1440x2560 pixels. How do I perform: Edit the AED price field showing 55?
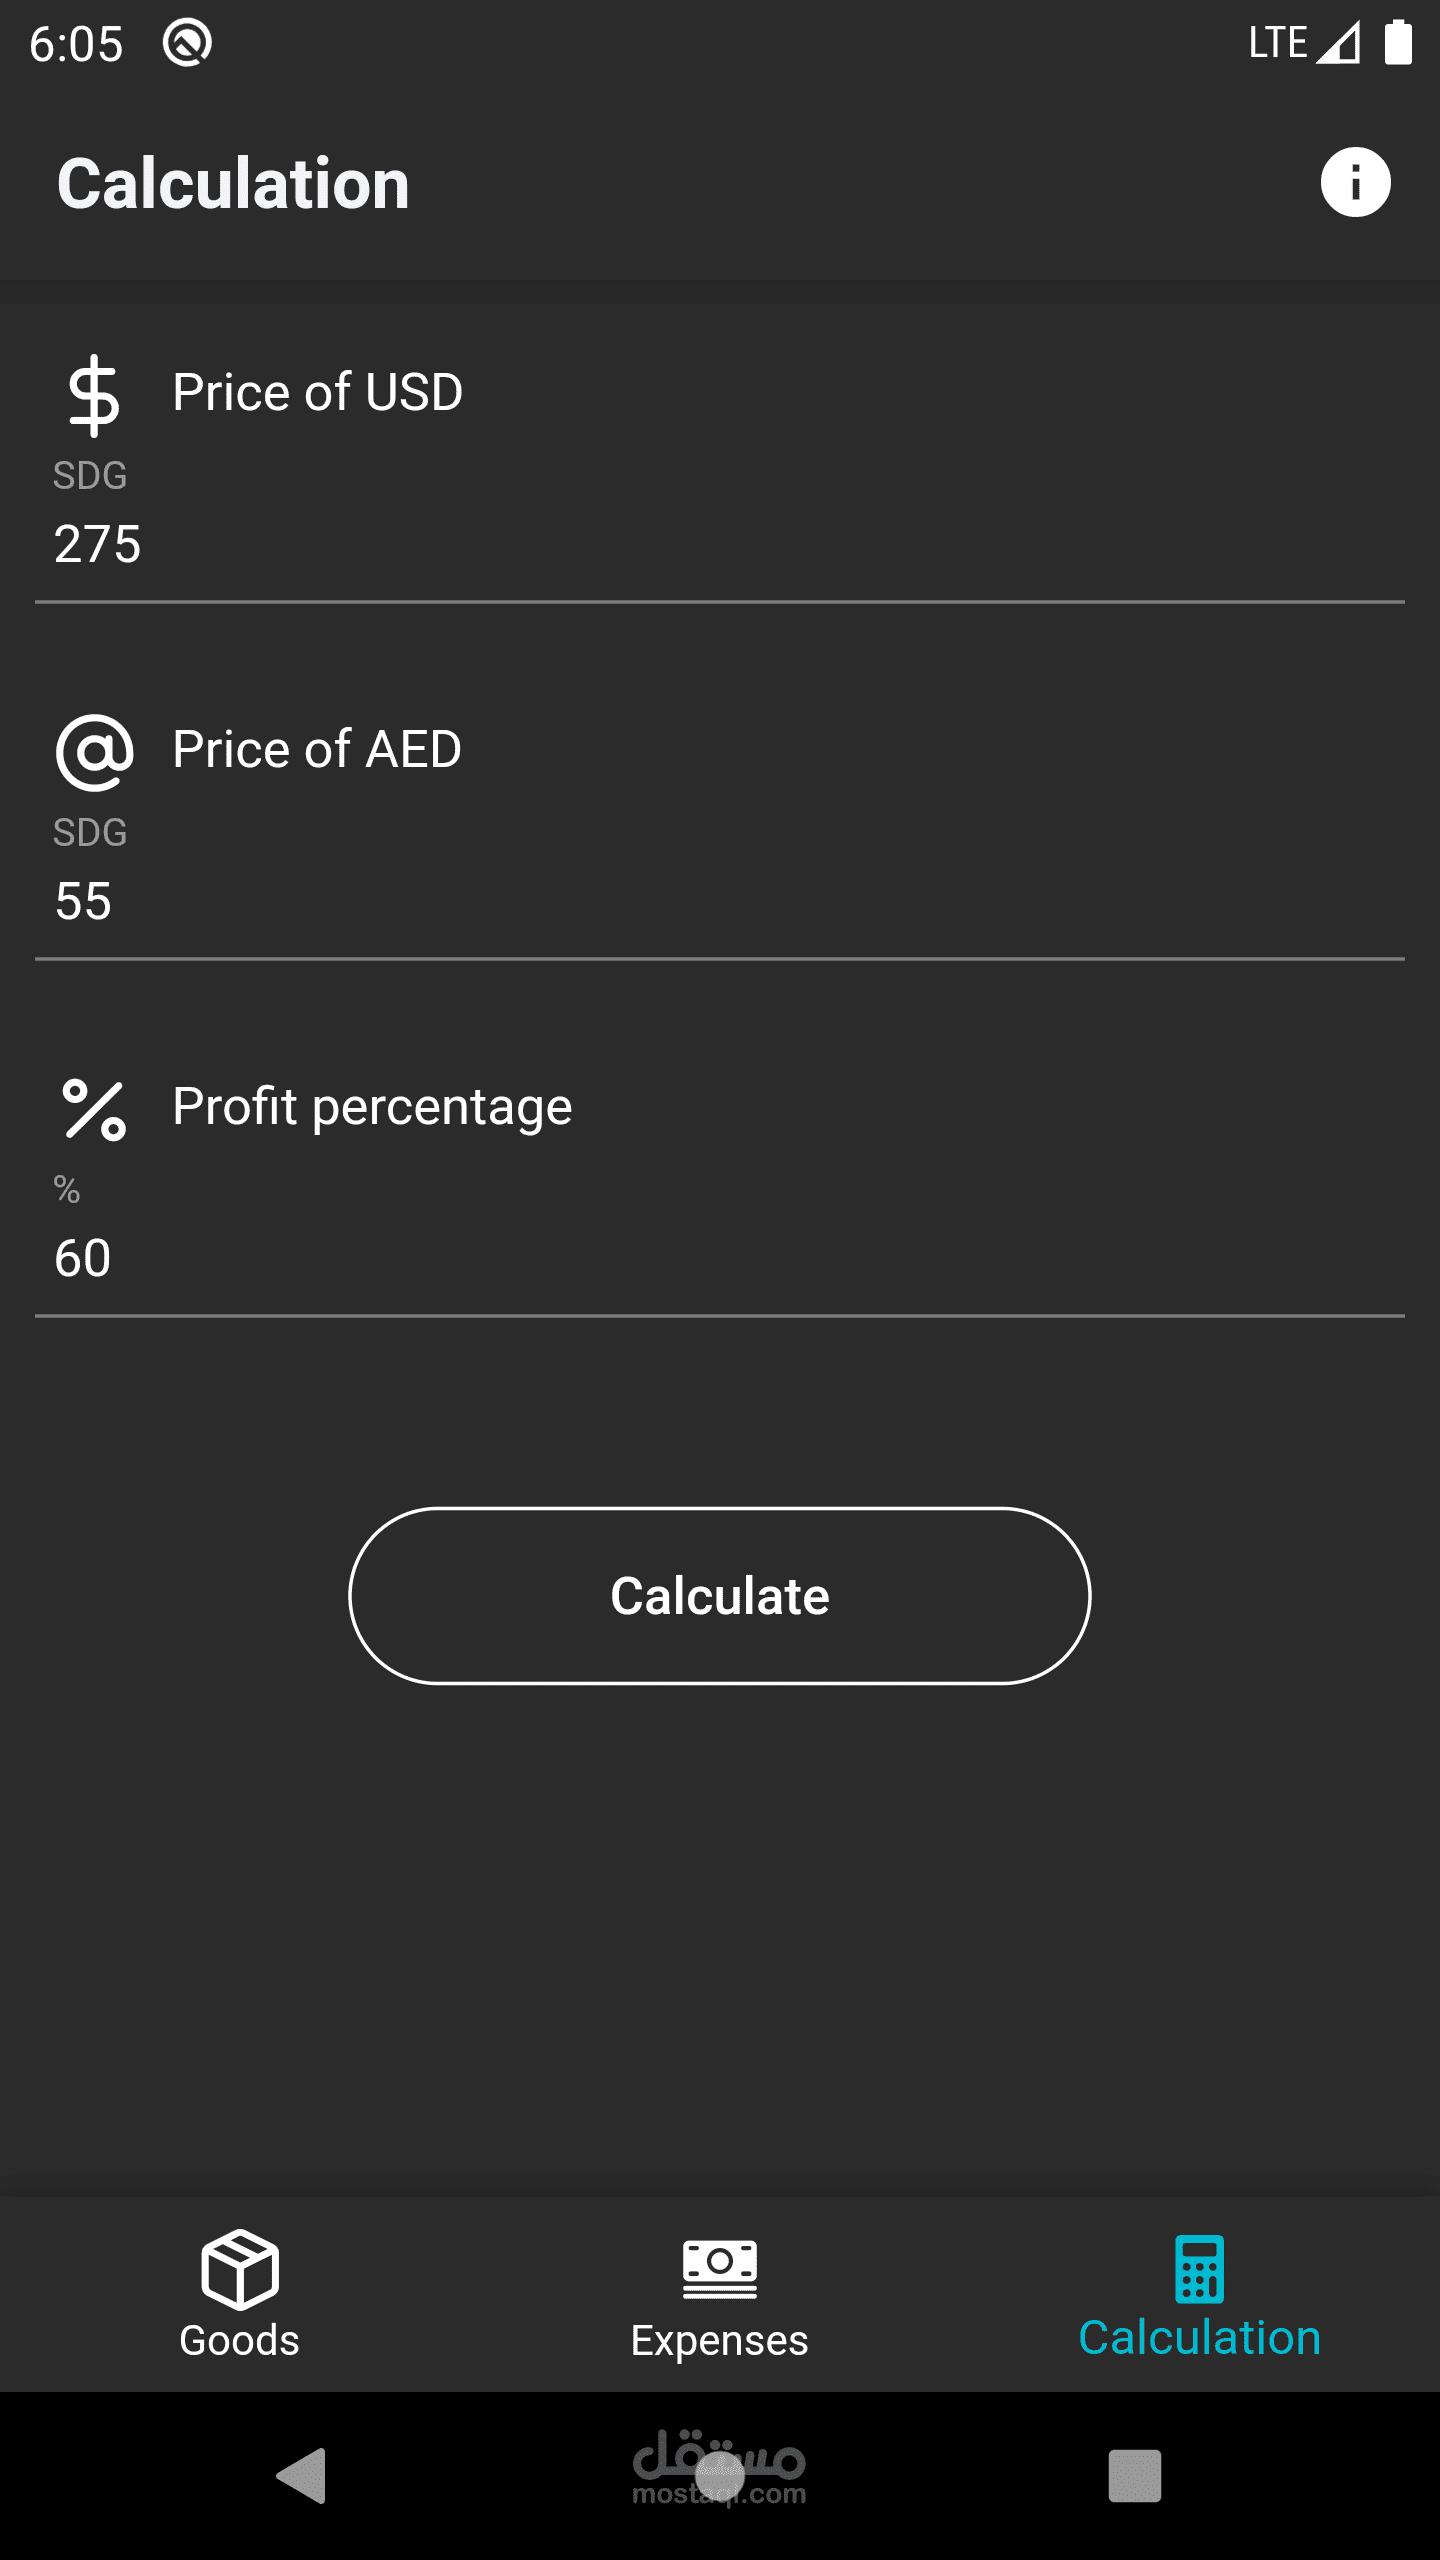[720, 902]
